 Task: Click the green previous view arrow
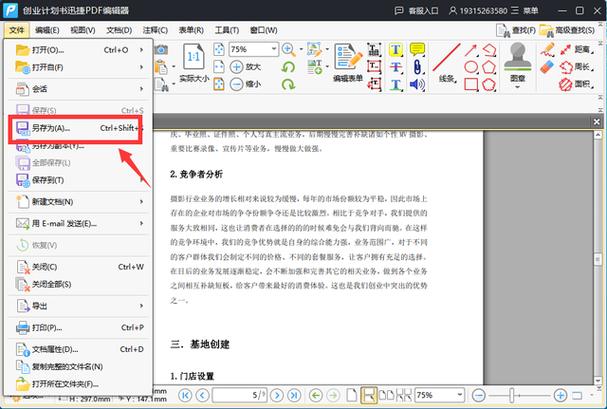pyautogui.click(x=316, y=395)
